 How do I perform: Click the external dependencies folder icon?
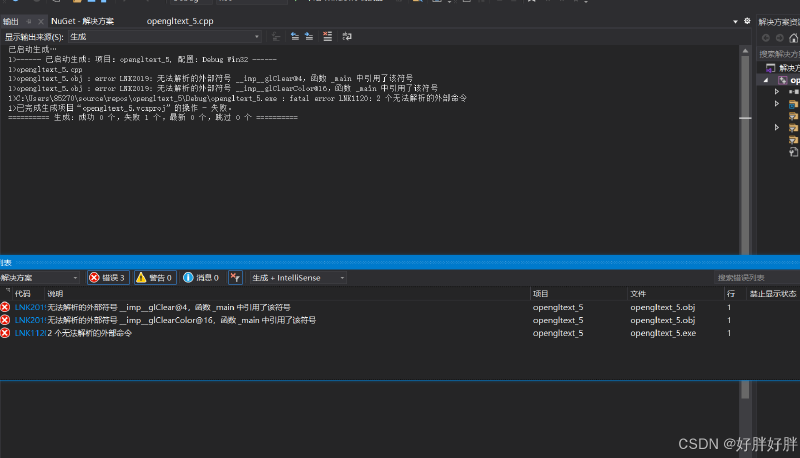pyautogui.click(x=793, y=104)
